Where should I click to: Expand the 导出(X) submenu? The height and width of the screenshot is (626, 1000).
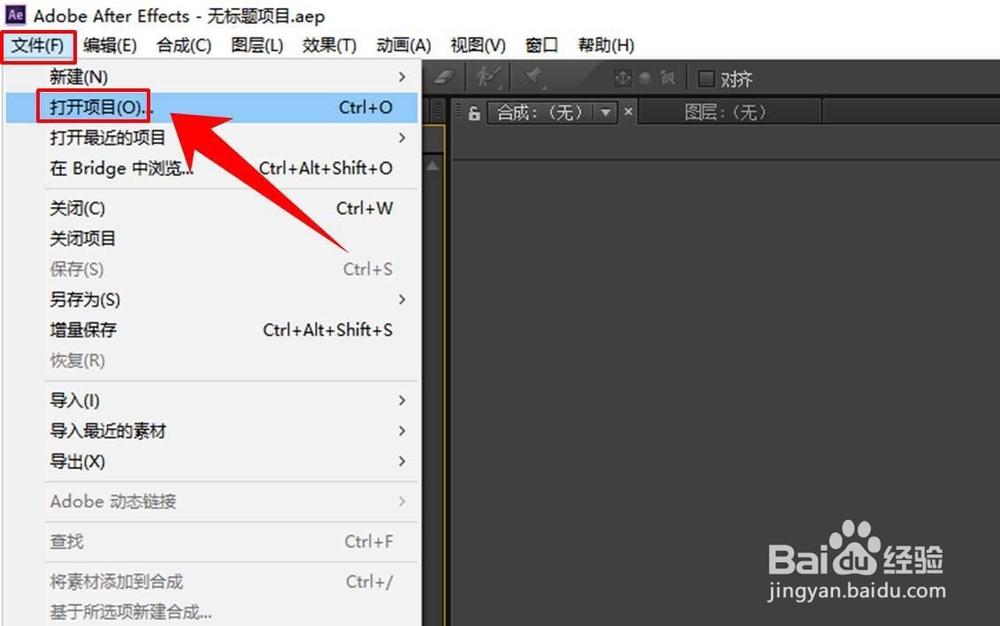click(212, 462)
